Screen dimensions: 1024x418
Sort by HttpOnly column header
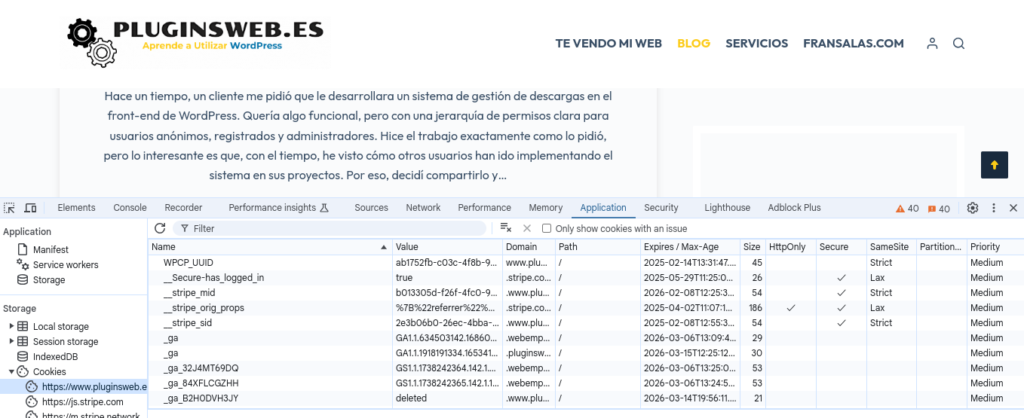coord(791,248)
